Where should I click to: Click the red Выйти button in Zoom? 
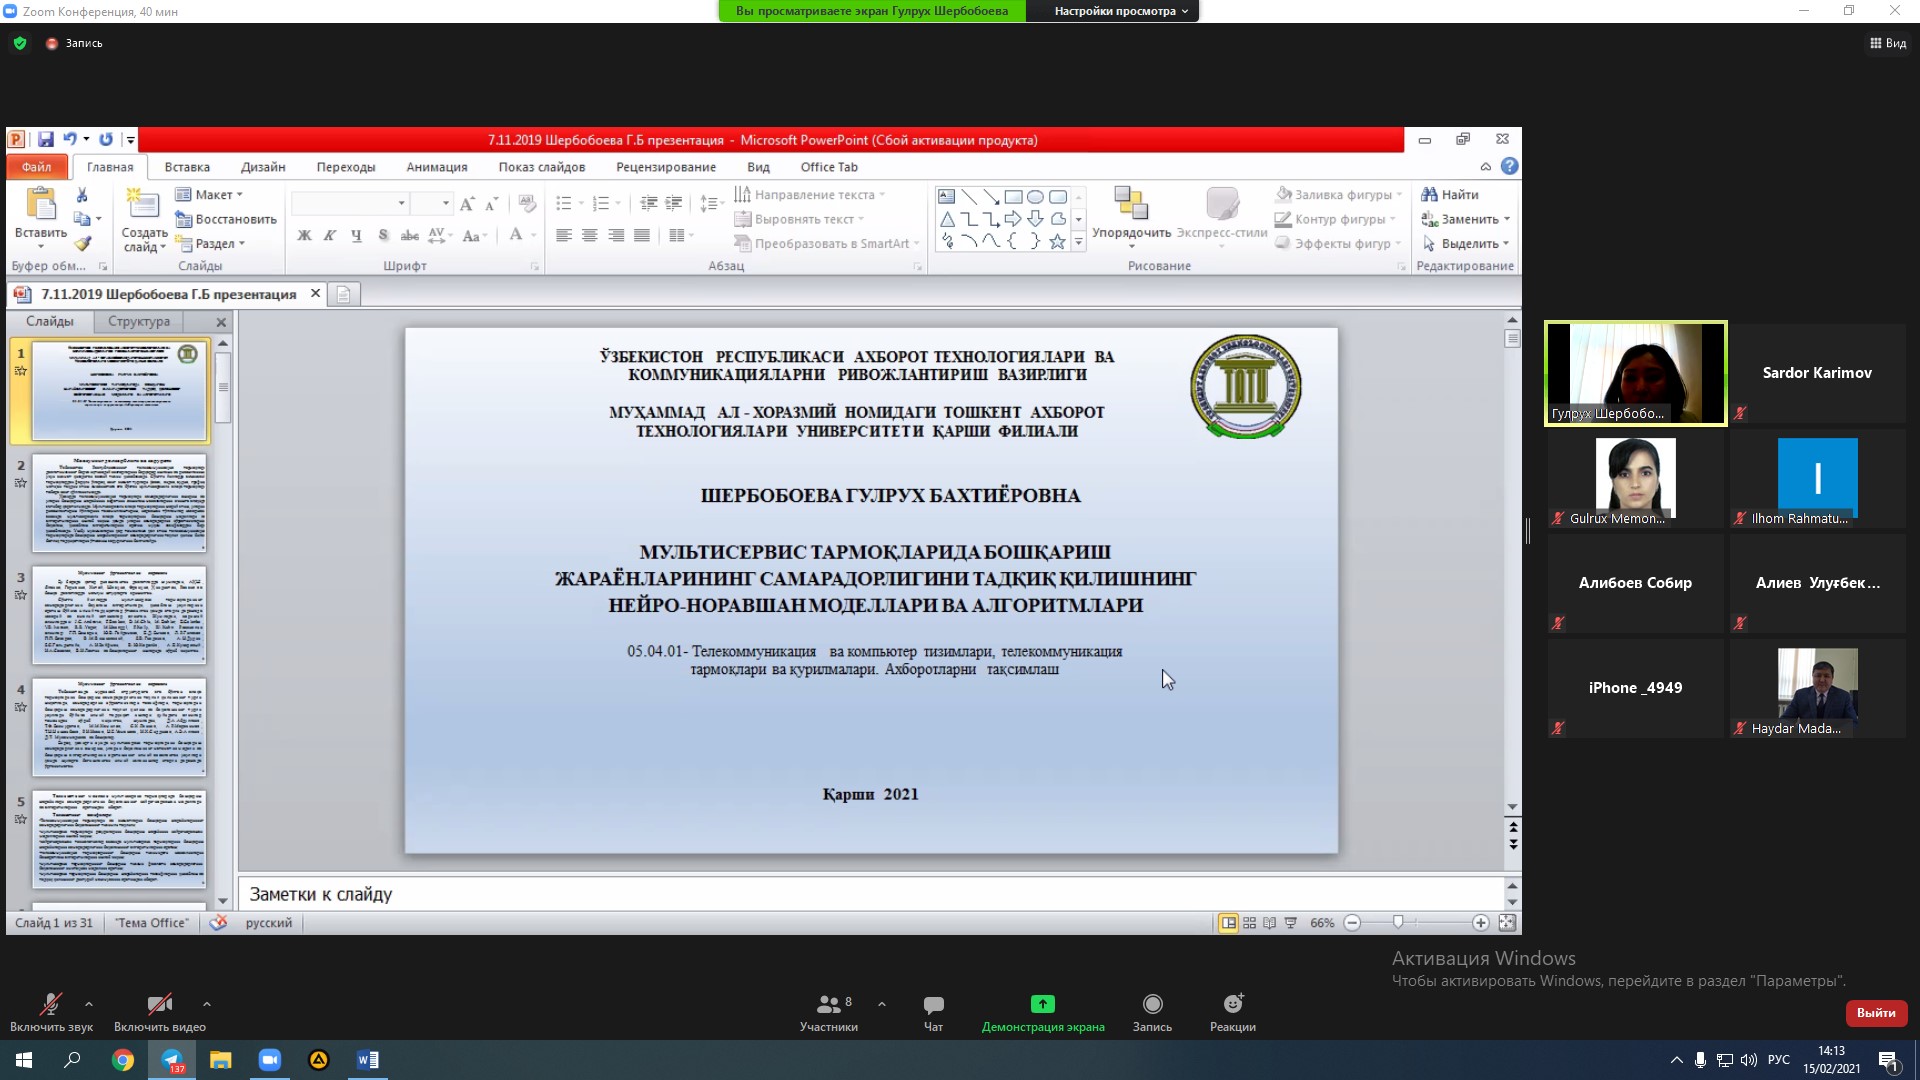click(x=1876, y=1012)
